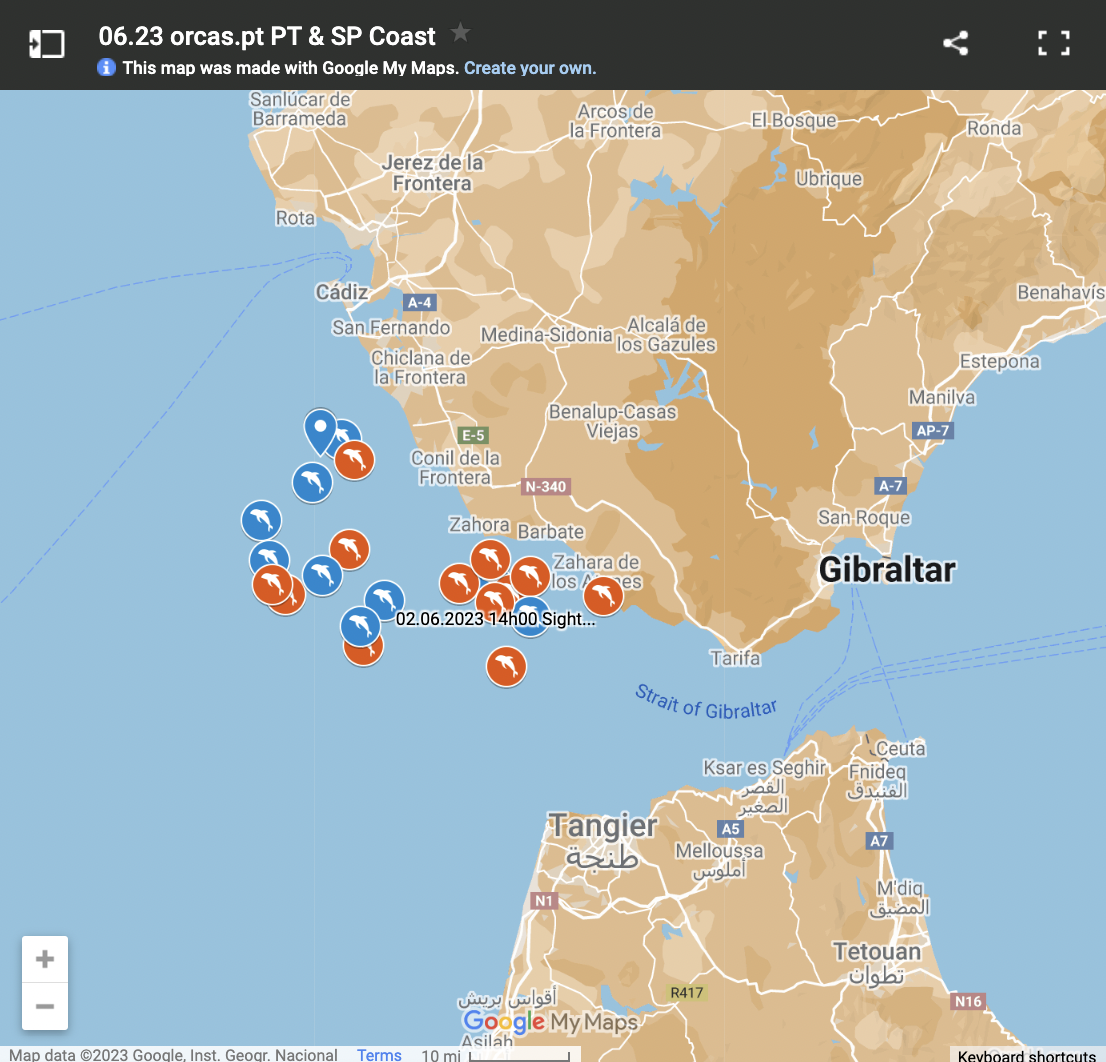Click the share map icon

[x=955, y=43]
